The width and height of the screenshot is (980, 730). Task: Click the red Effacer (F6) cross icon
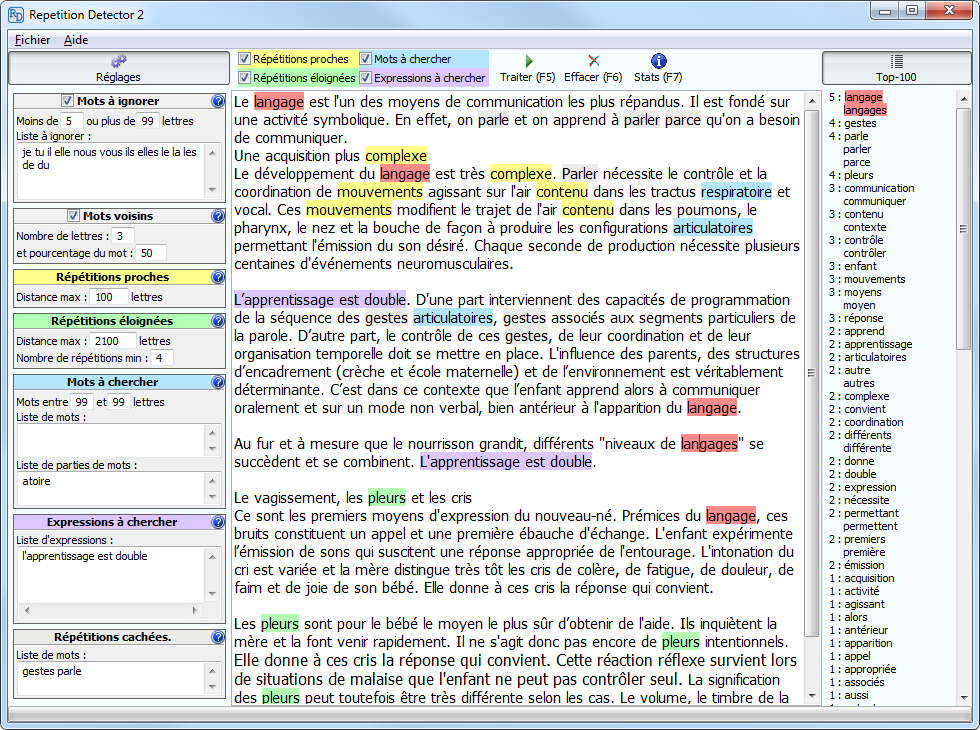click(x=593, y=61)
